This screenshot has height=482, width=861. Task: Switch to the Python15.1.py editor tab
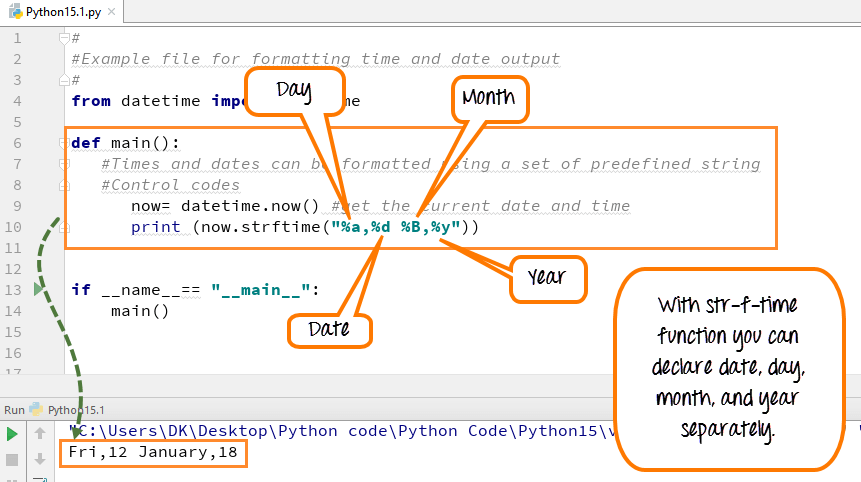(x=60, y=12)
